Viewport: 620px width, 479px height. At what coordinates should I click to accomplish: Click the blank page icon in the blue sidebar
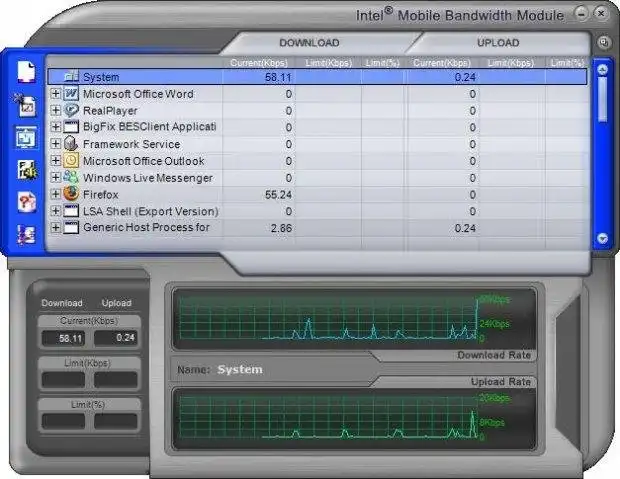click(x=26, y=72)
